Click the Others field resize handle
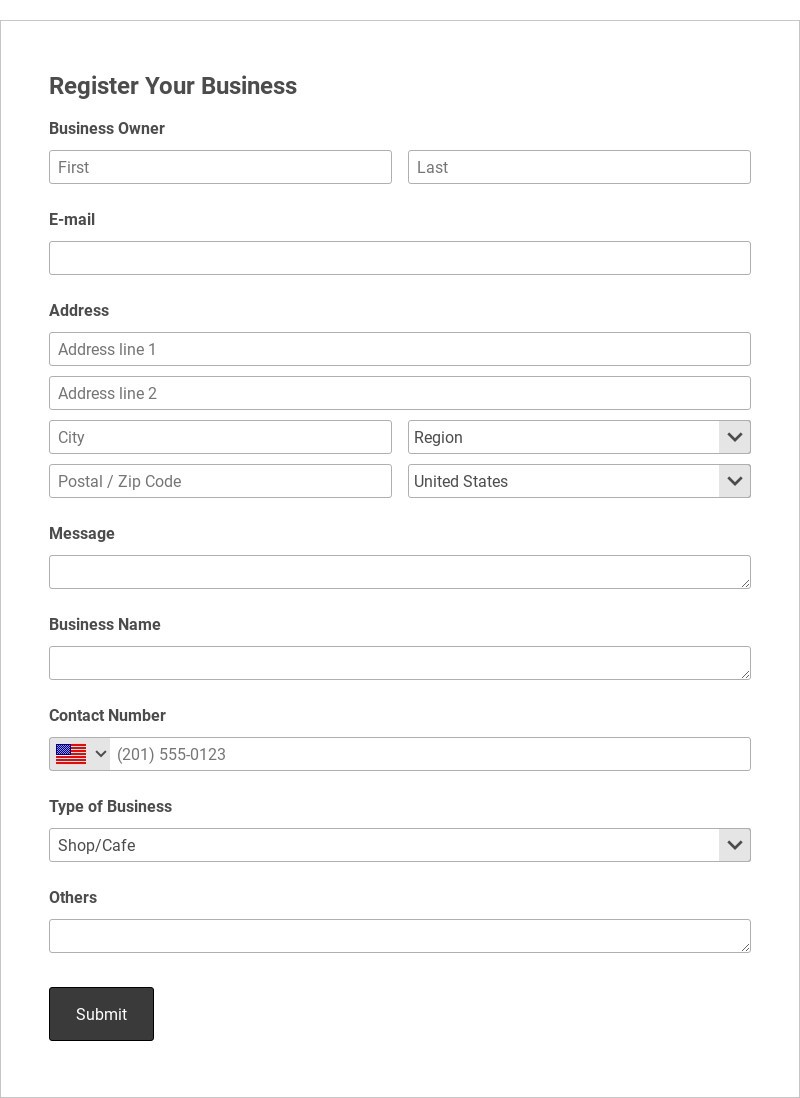Screen dimensions: 800x1098 click(x=745, y=948)
